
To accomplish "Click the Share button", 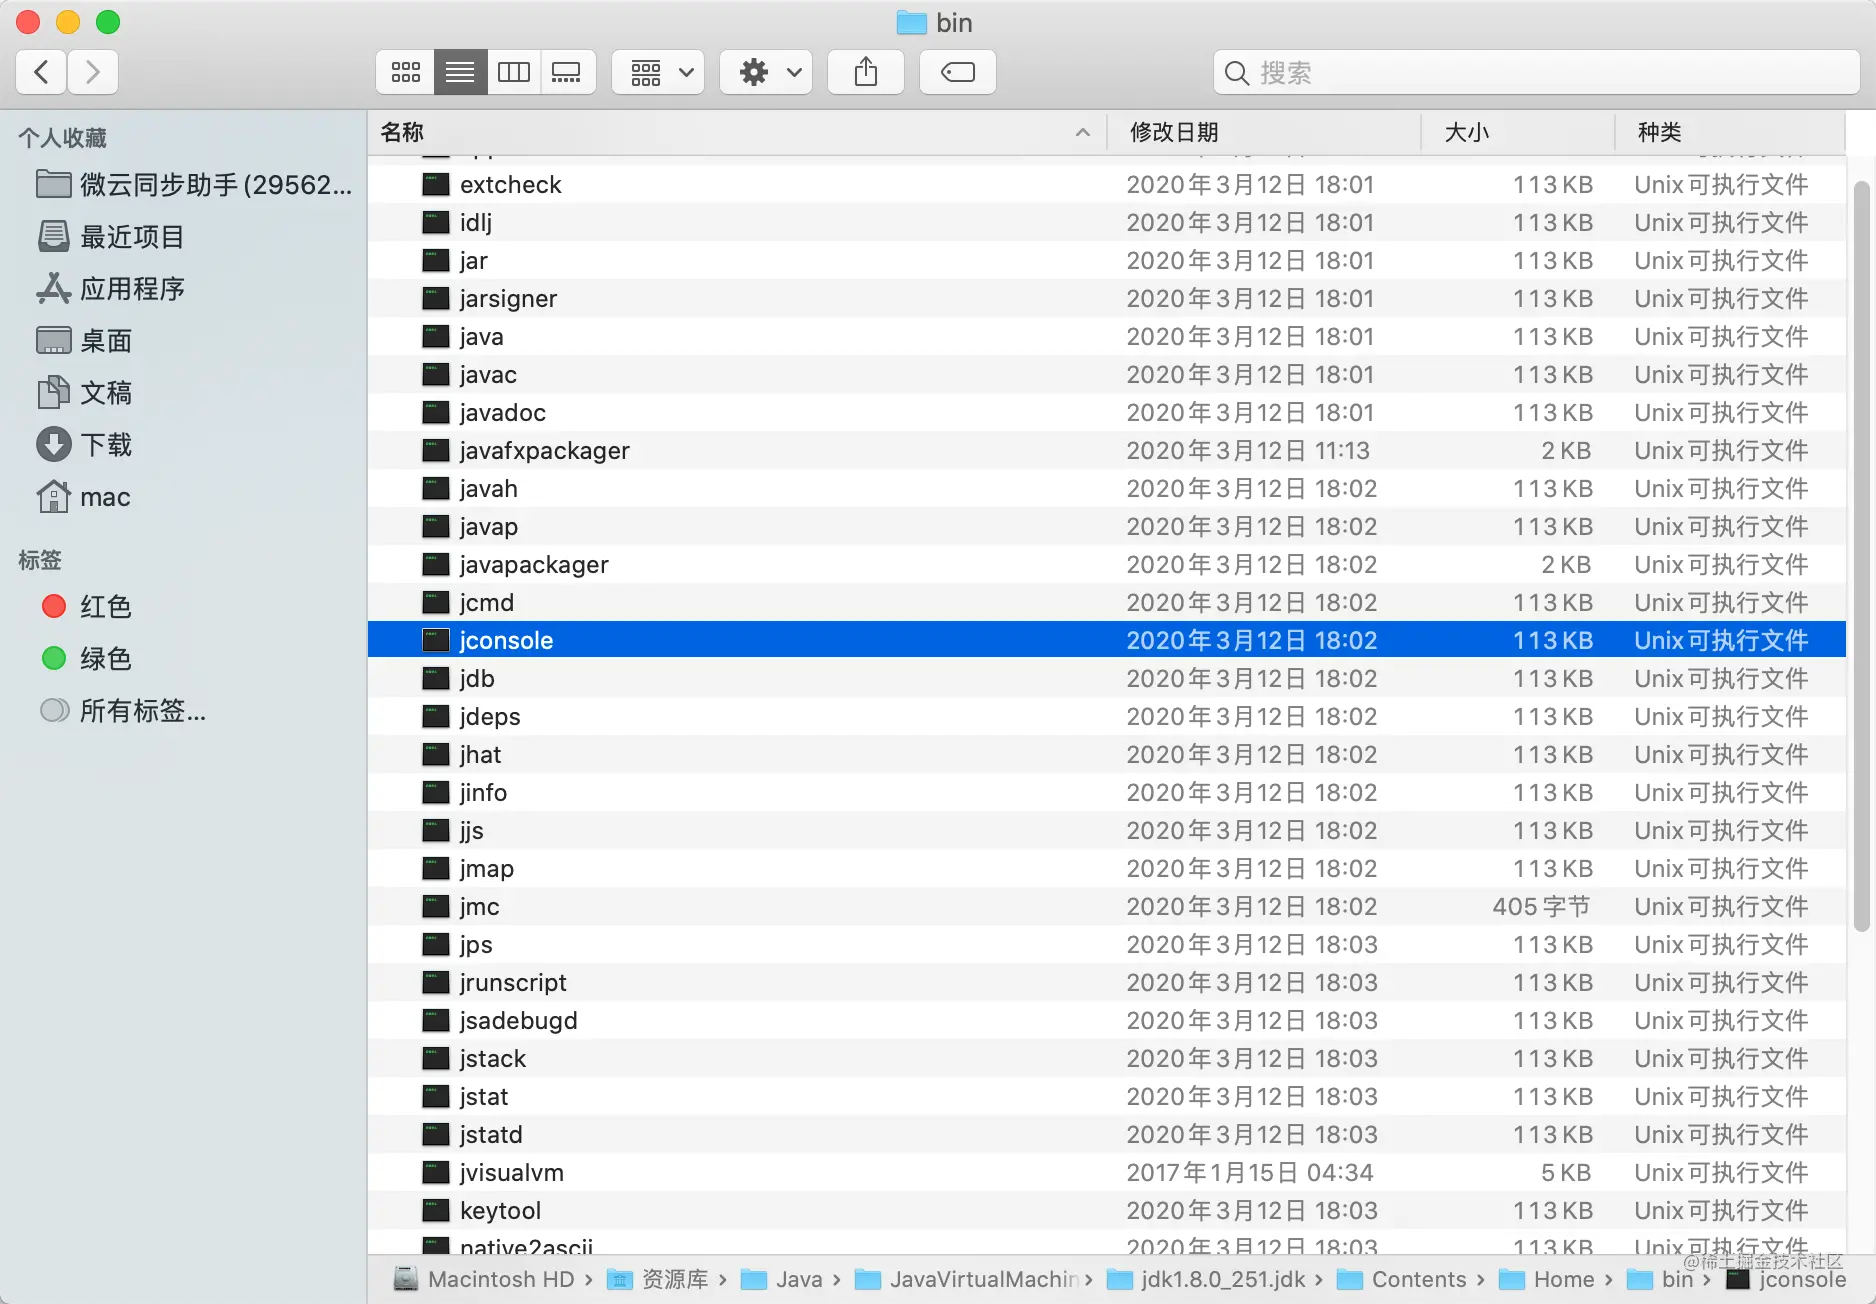I will pyautogui.click(x=866, y=72).
